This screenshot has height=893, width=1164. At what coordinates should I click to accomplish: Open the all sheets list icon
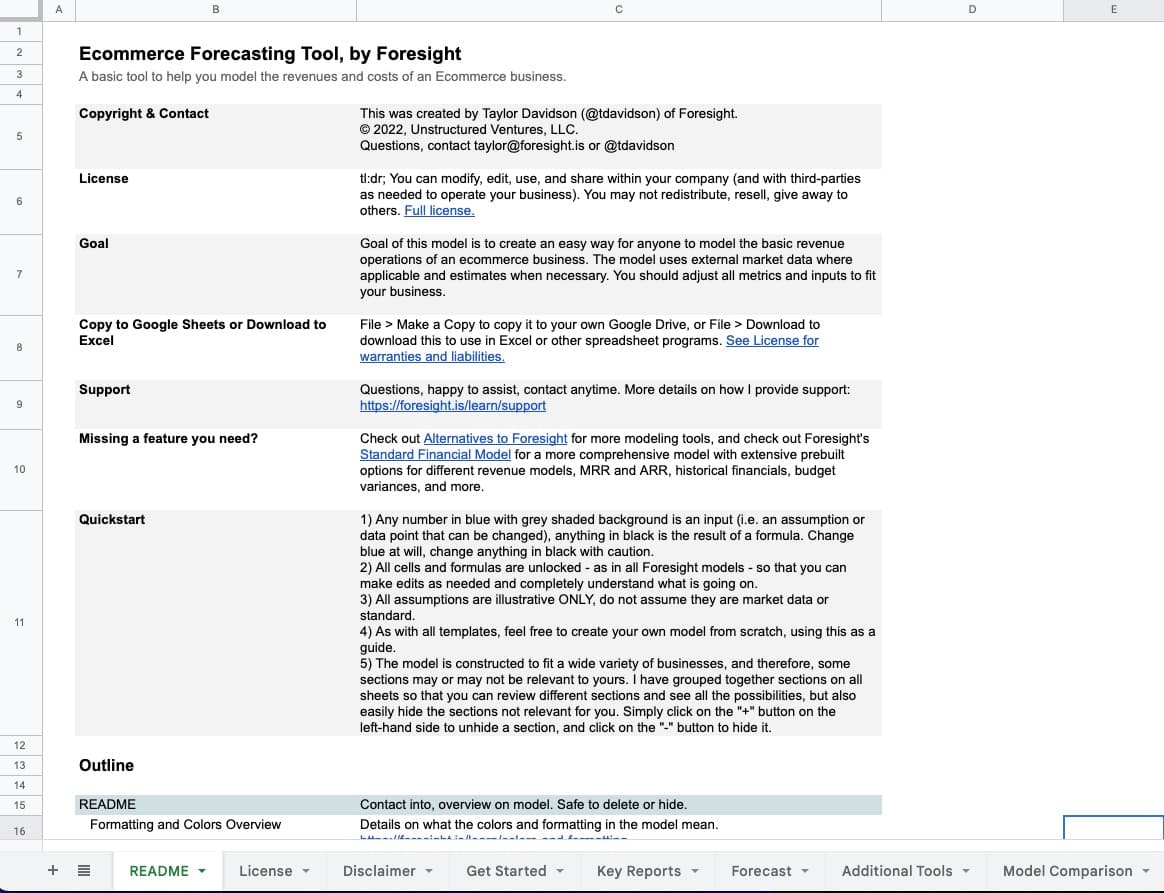point(84,871)
